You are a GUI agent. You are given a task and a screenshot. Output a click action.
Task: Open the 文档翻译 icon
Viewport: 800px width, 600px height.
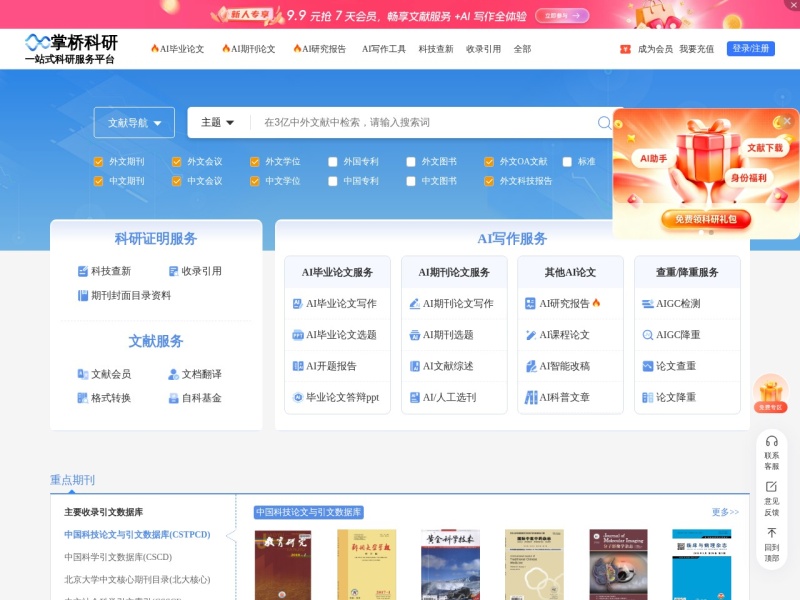[x=173, y=374]
